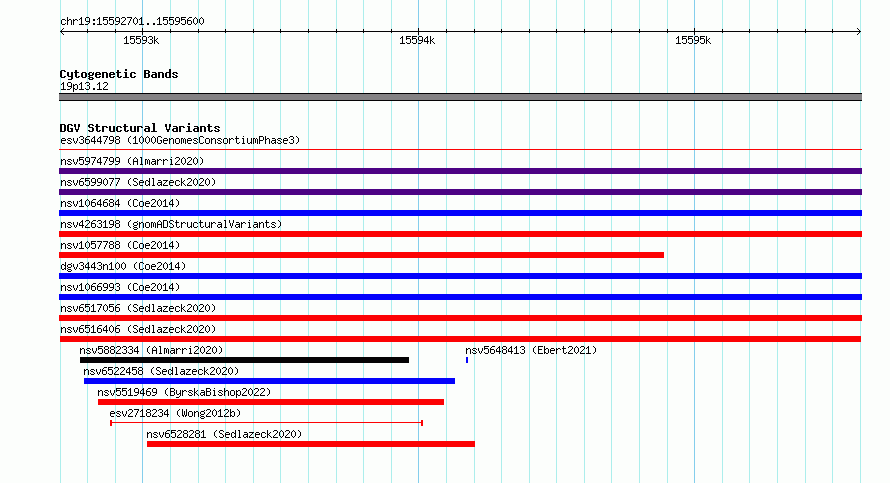Open the nsv6517056 (Sedlazeck2020) label
890x483 pixels.
click(138, 308)
